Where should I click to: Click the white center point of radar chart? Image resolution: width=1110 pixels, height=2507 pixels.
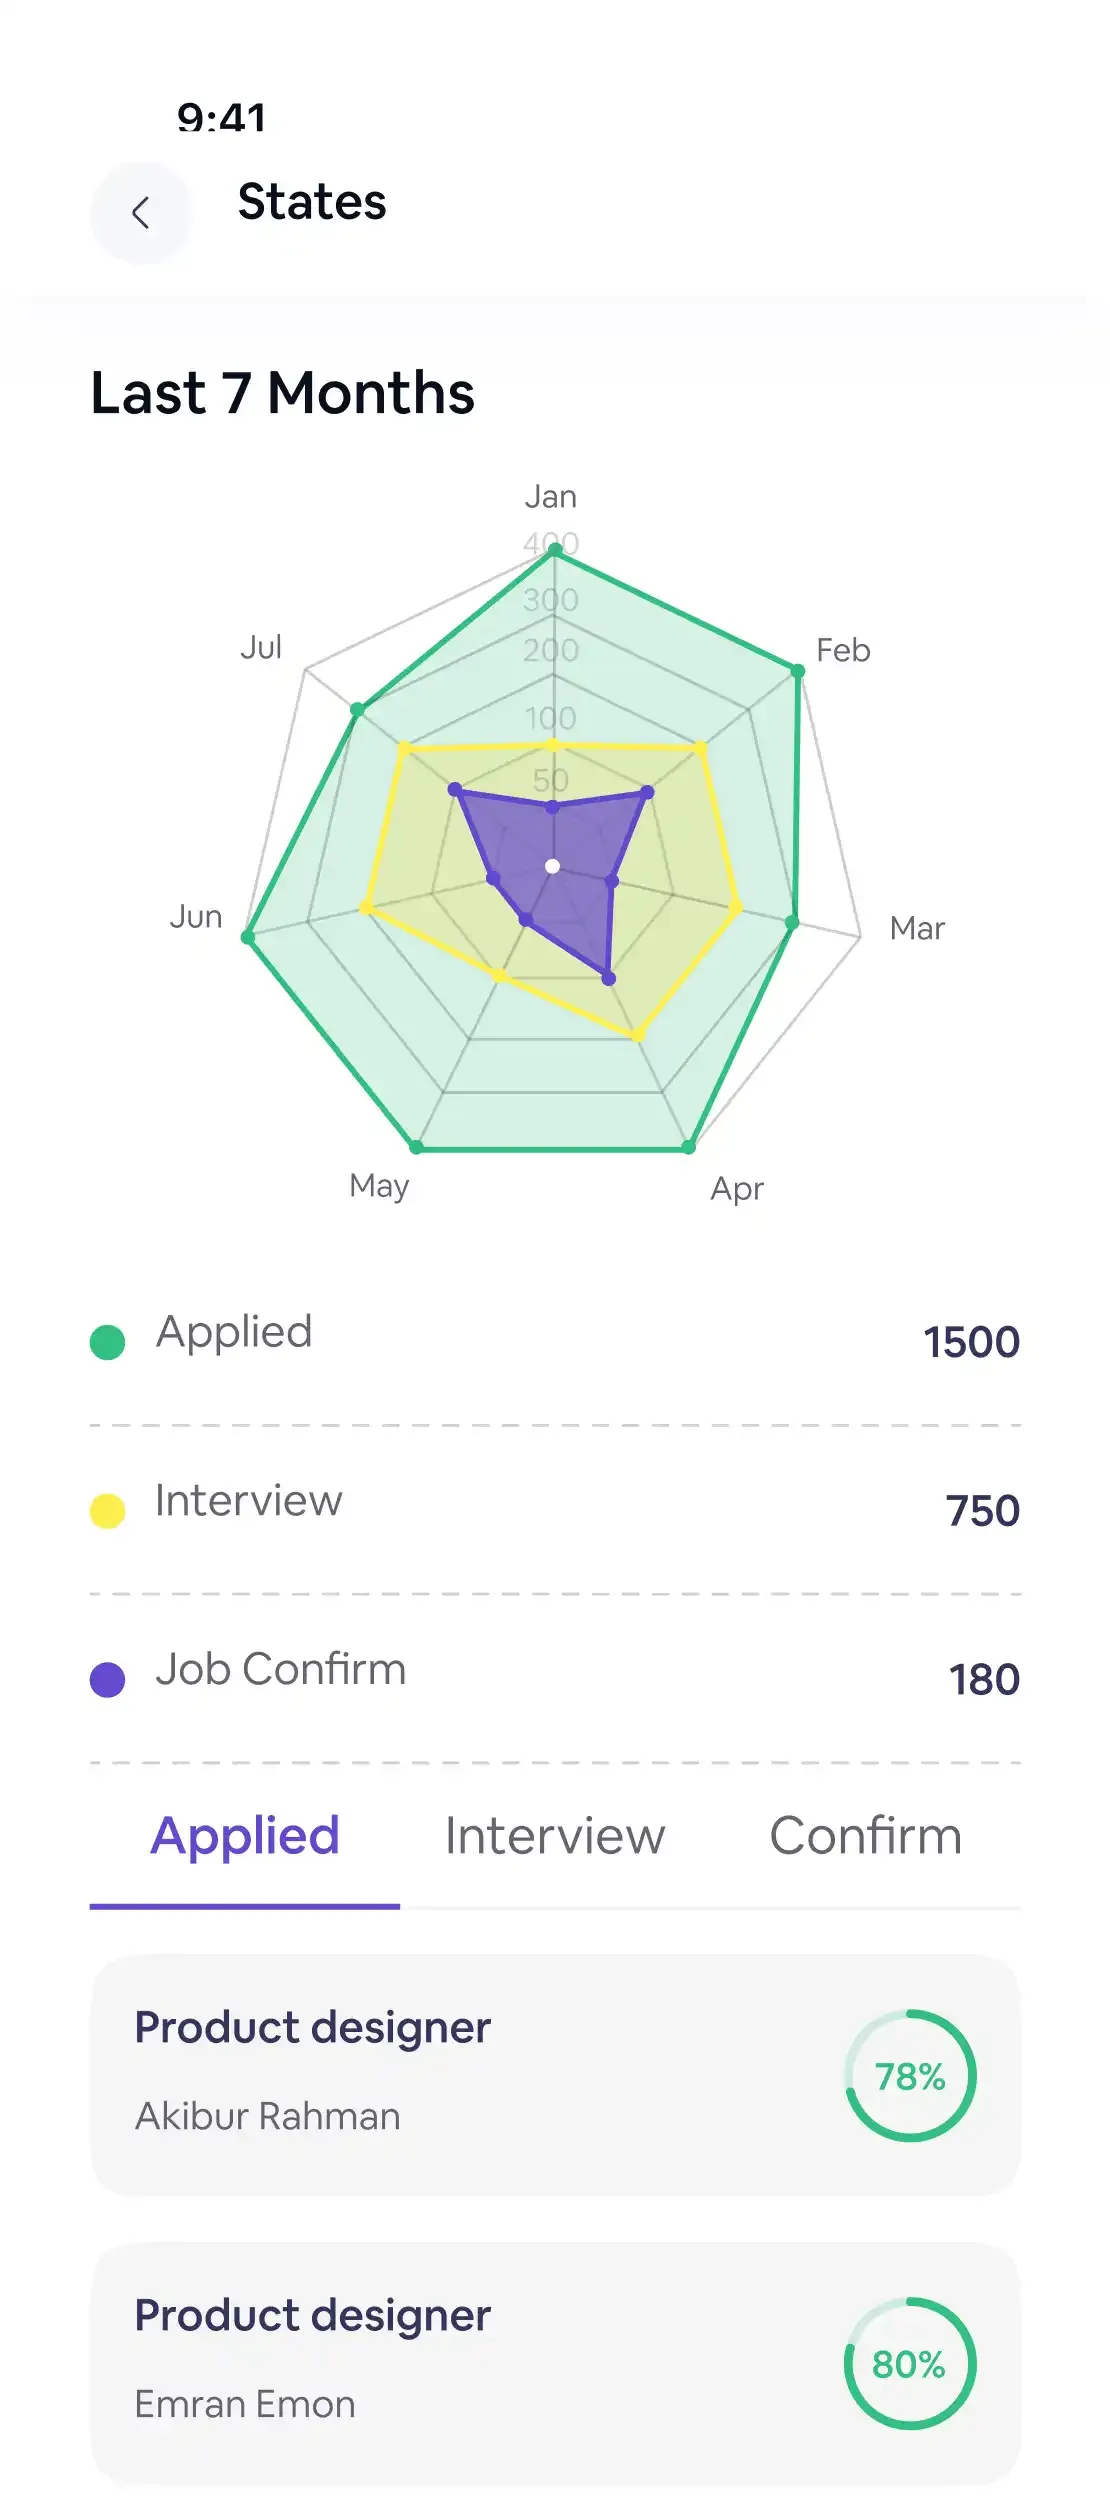click(552, 866)
